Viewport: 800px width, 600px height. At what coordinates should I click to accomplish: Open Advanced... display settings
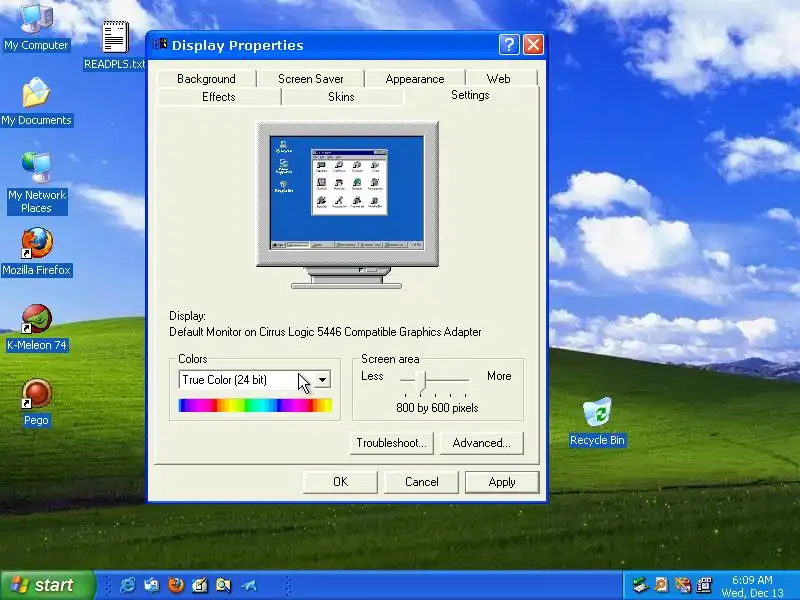pos(481,443)
